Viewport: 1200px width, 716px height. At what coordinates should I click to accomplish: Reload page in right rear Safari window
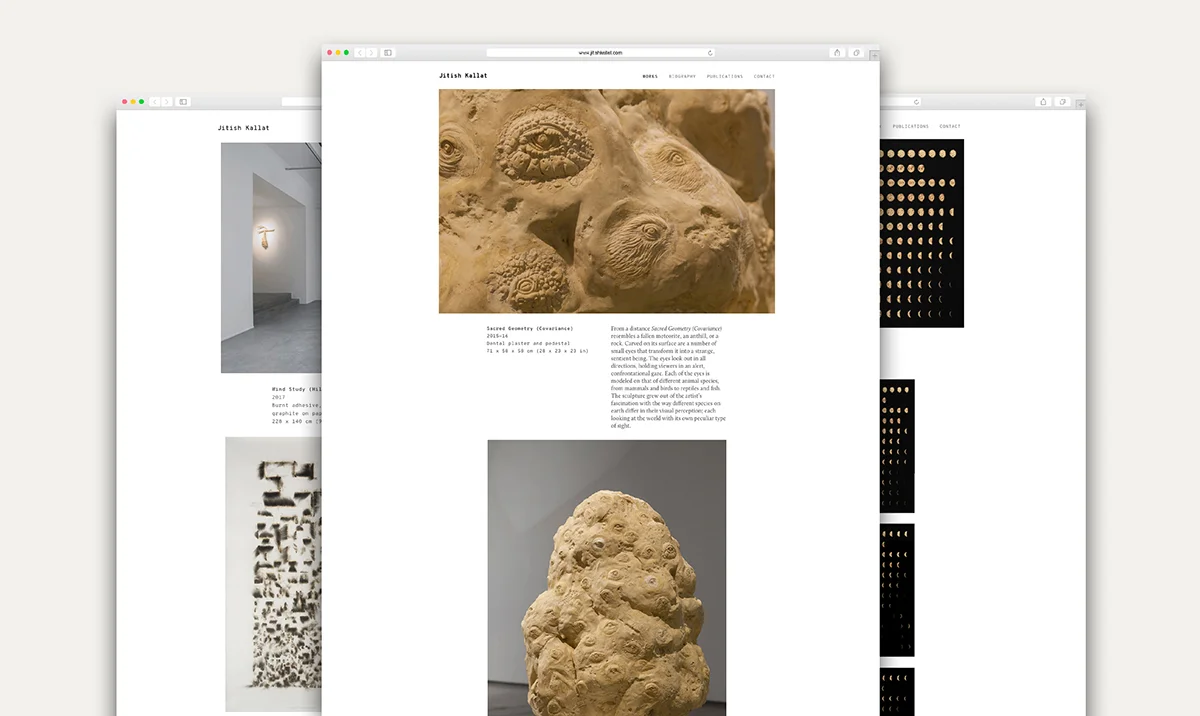[x=915, y=101]
